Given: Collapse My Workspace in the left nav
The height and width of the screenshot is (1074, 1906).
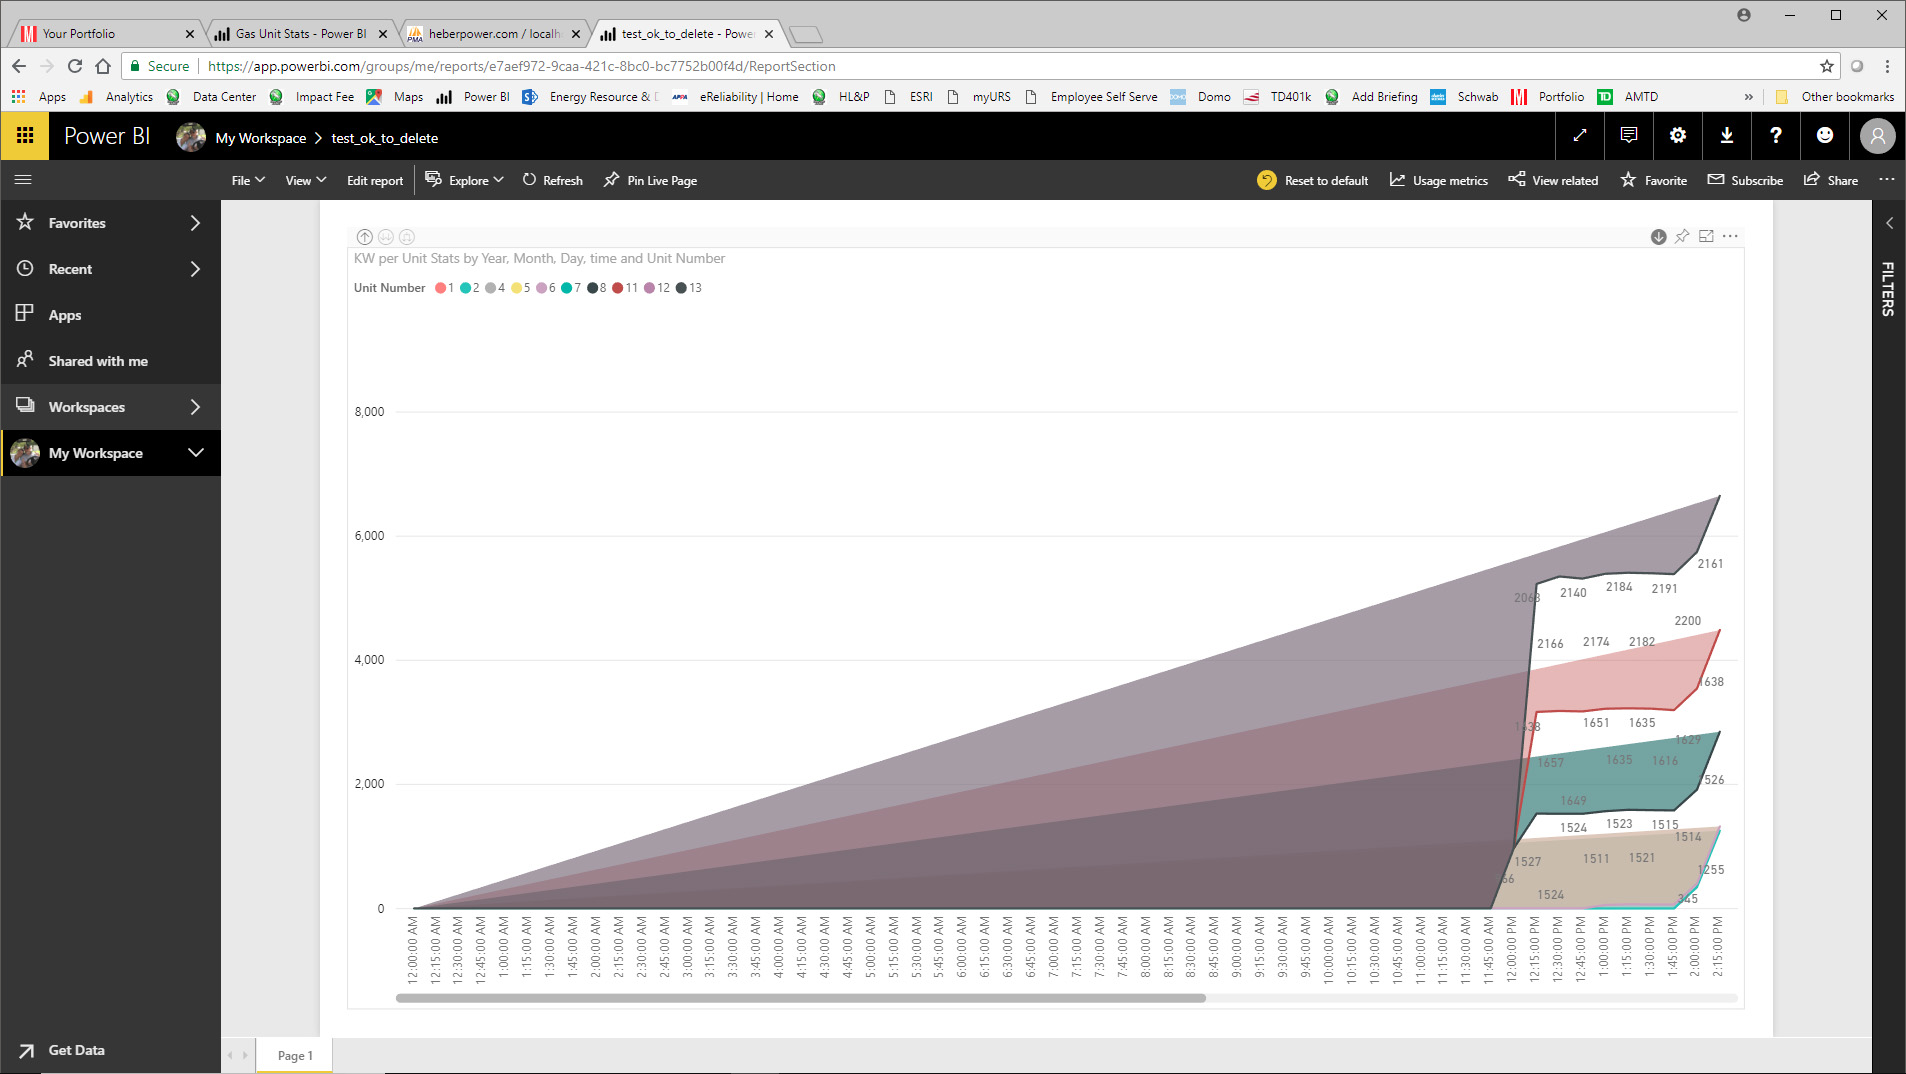Looking at the screenshot, I should coord(196,453).
